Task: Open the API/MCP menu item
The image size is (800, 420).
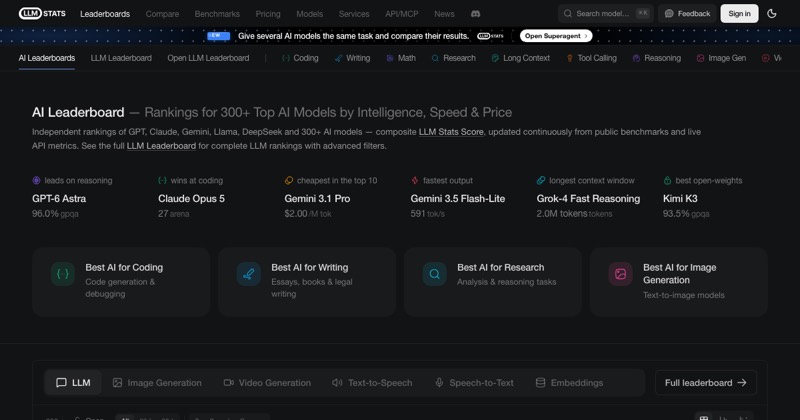Action: tap(402, 14)
